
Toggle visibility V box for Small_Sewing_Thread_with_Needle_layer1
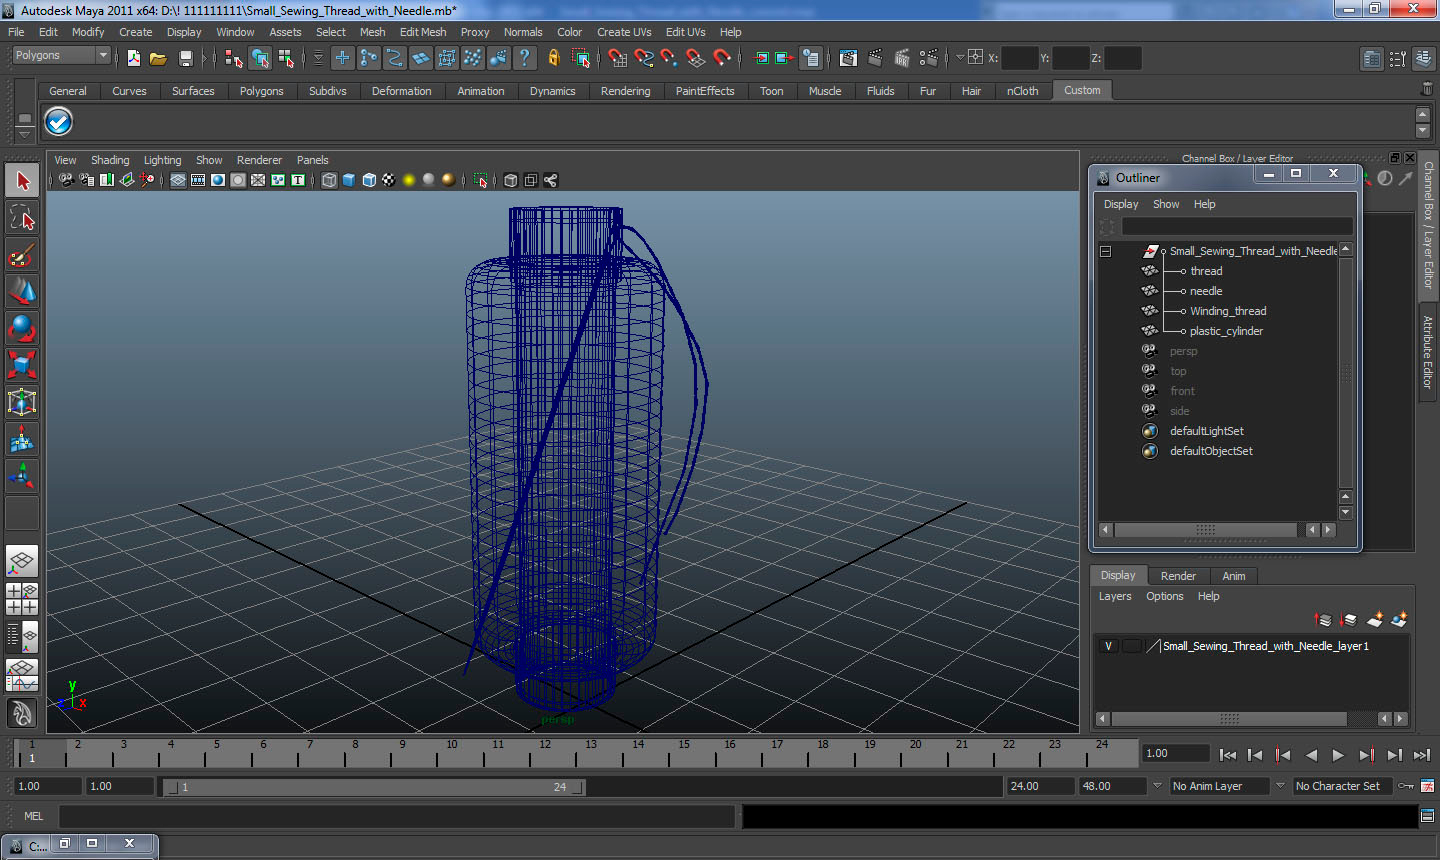(x=1108, y=646)
